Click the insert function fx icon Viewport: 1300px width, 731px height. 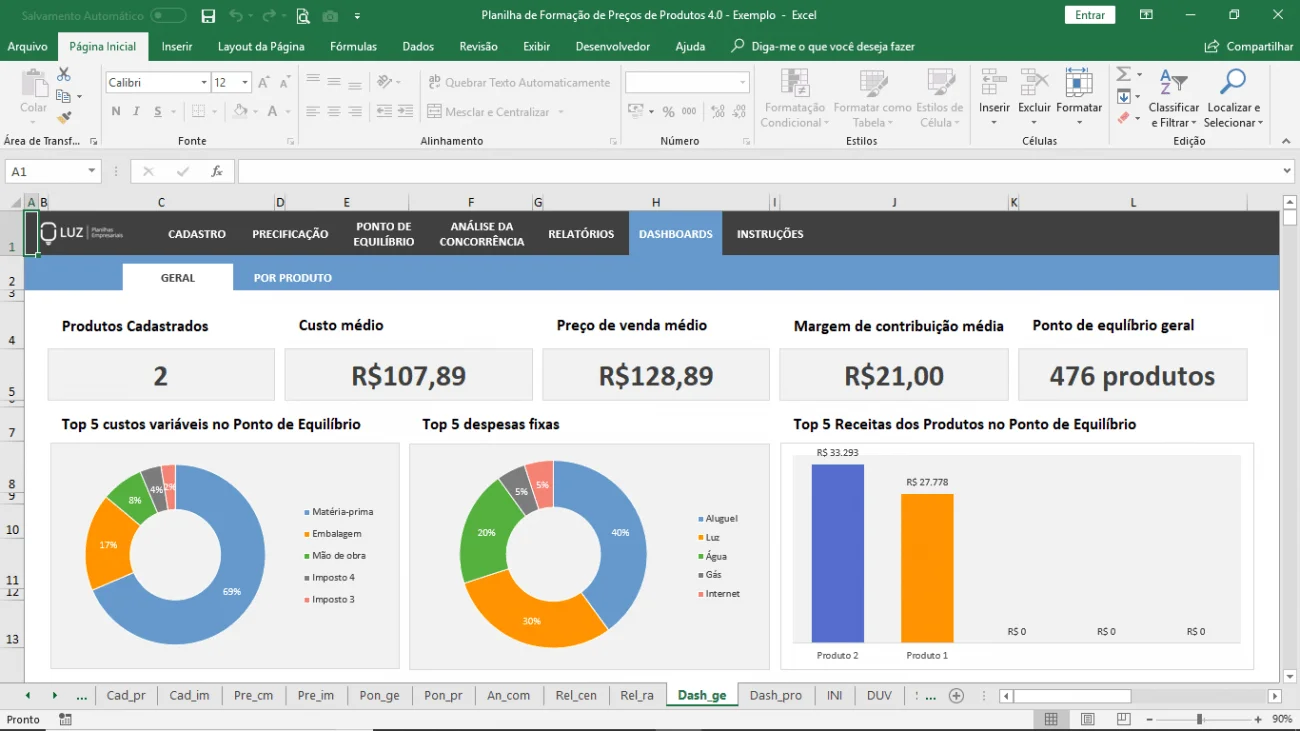(216, 172)
